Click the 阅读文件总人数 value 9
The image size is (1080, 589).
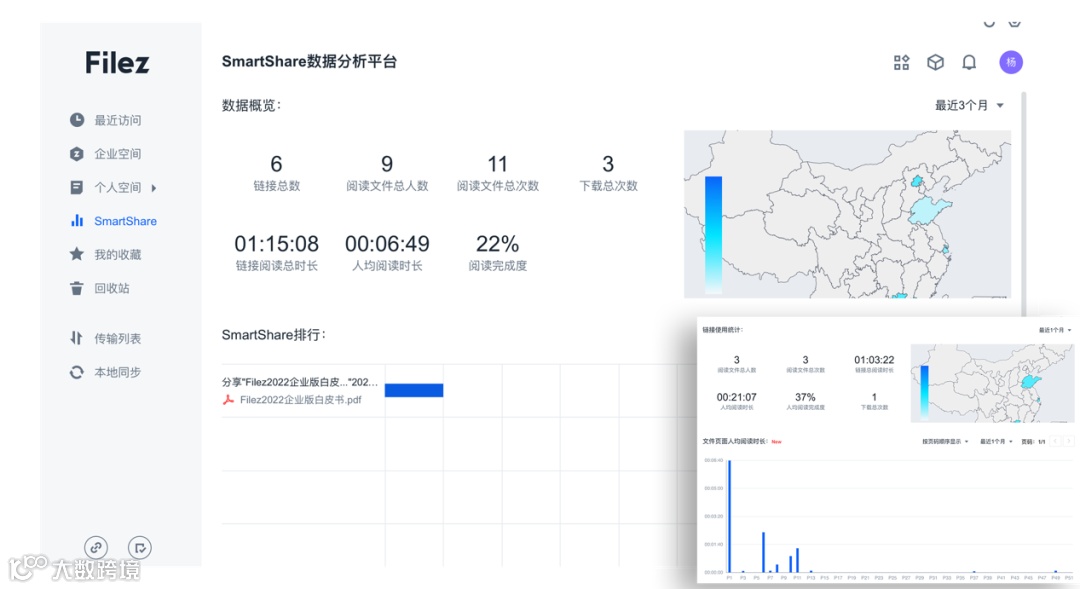point(387,164)
